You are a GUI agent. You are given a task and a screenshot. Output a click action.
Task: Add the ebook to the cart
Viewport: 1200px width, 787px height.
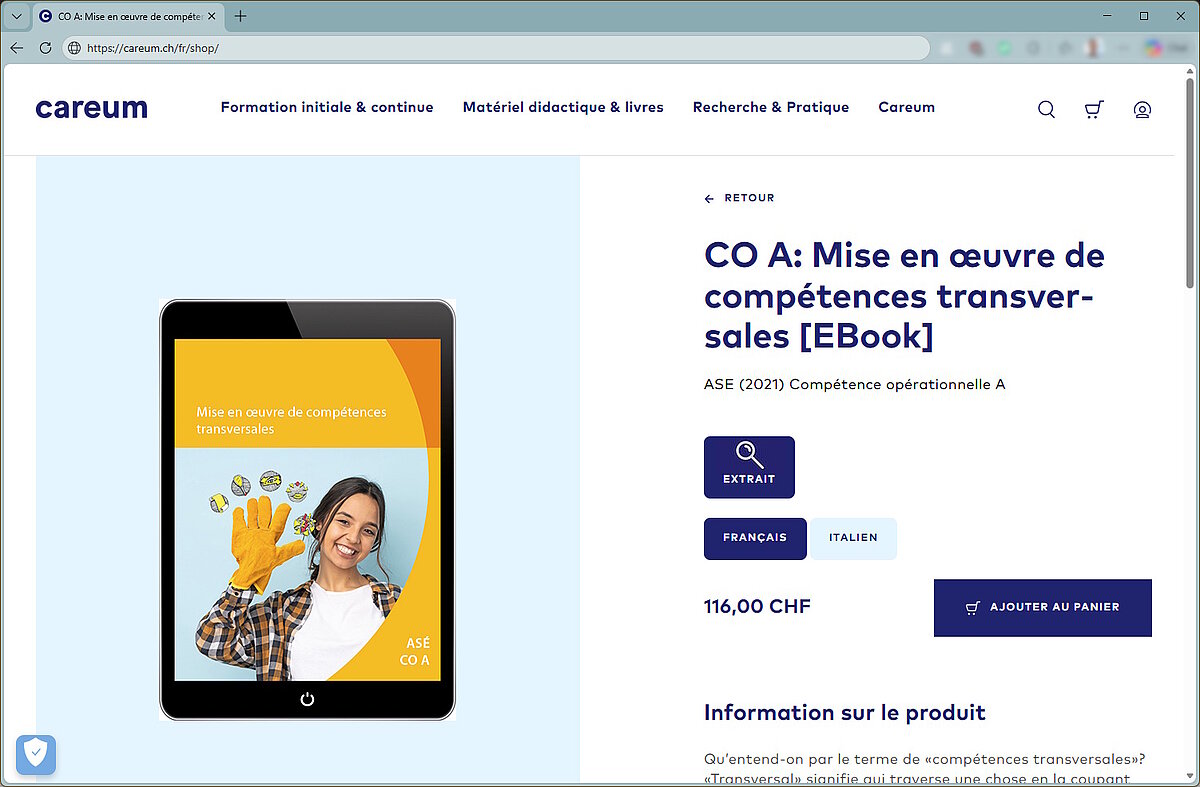pyautogui.click(x=1043, y=607)
